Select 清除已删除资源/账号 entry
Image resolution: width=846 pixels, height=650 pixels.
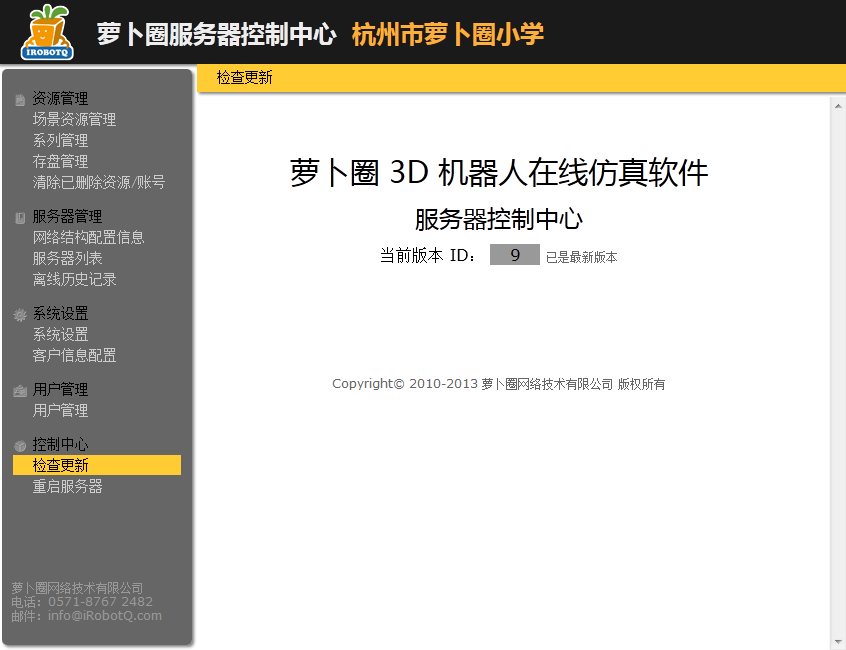pyautogui.click(x=99, y=182)
